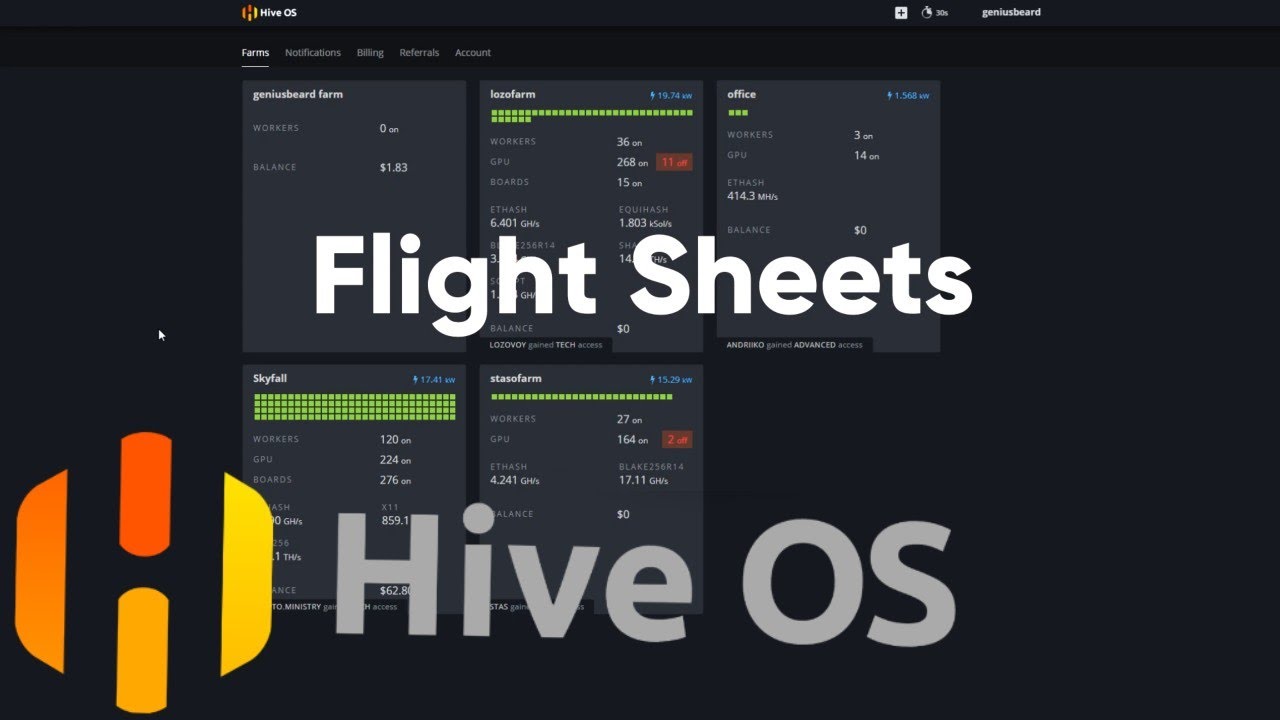
Task: Click "ANDRIIKO gained ADVANCED access" notice
Action: coord(795,345)
